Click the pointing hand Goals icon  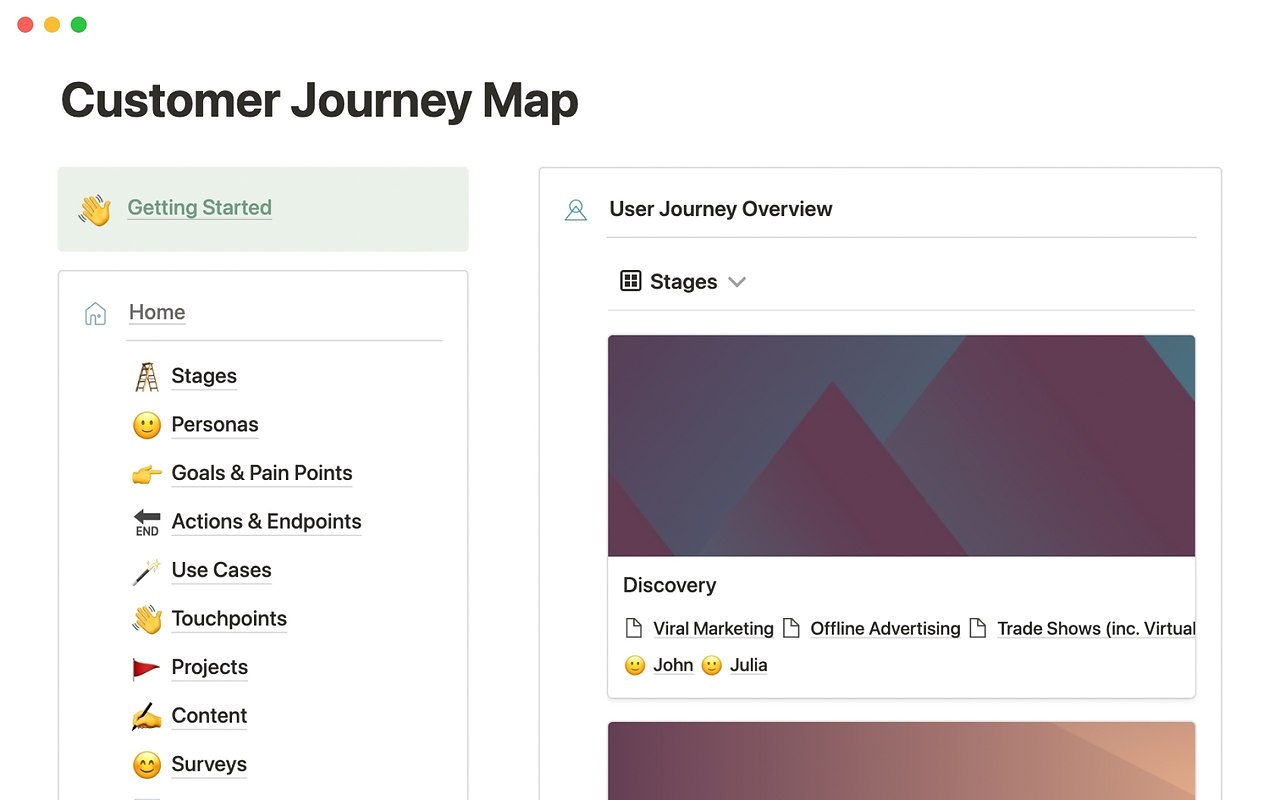[147, 474]
